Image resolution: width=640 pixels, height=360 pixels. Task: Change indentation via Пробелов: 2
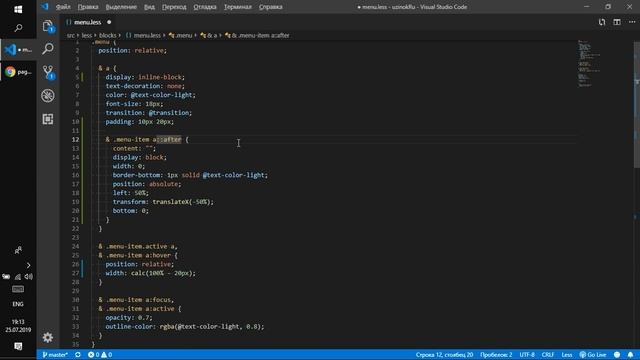[496, 355]
